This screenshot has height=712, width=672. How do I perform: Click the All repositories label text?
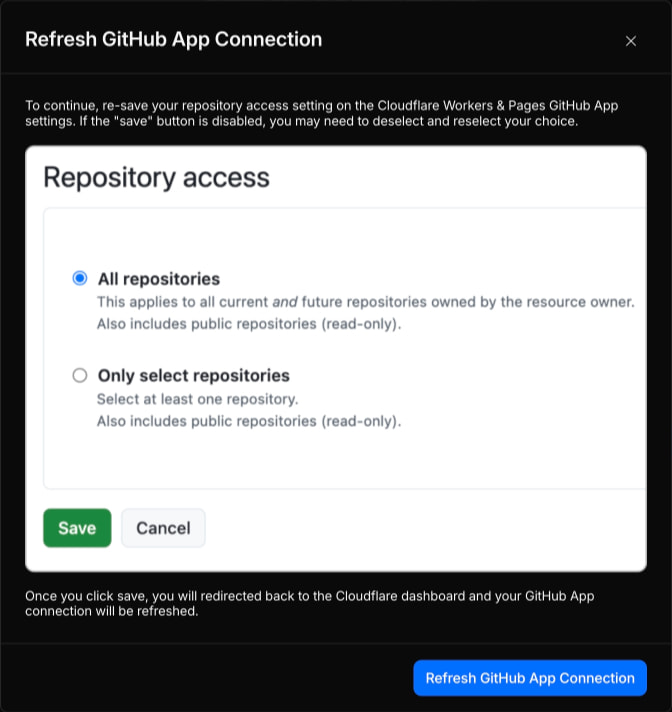(x=159, y=279)
